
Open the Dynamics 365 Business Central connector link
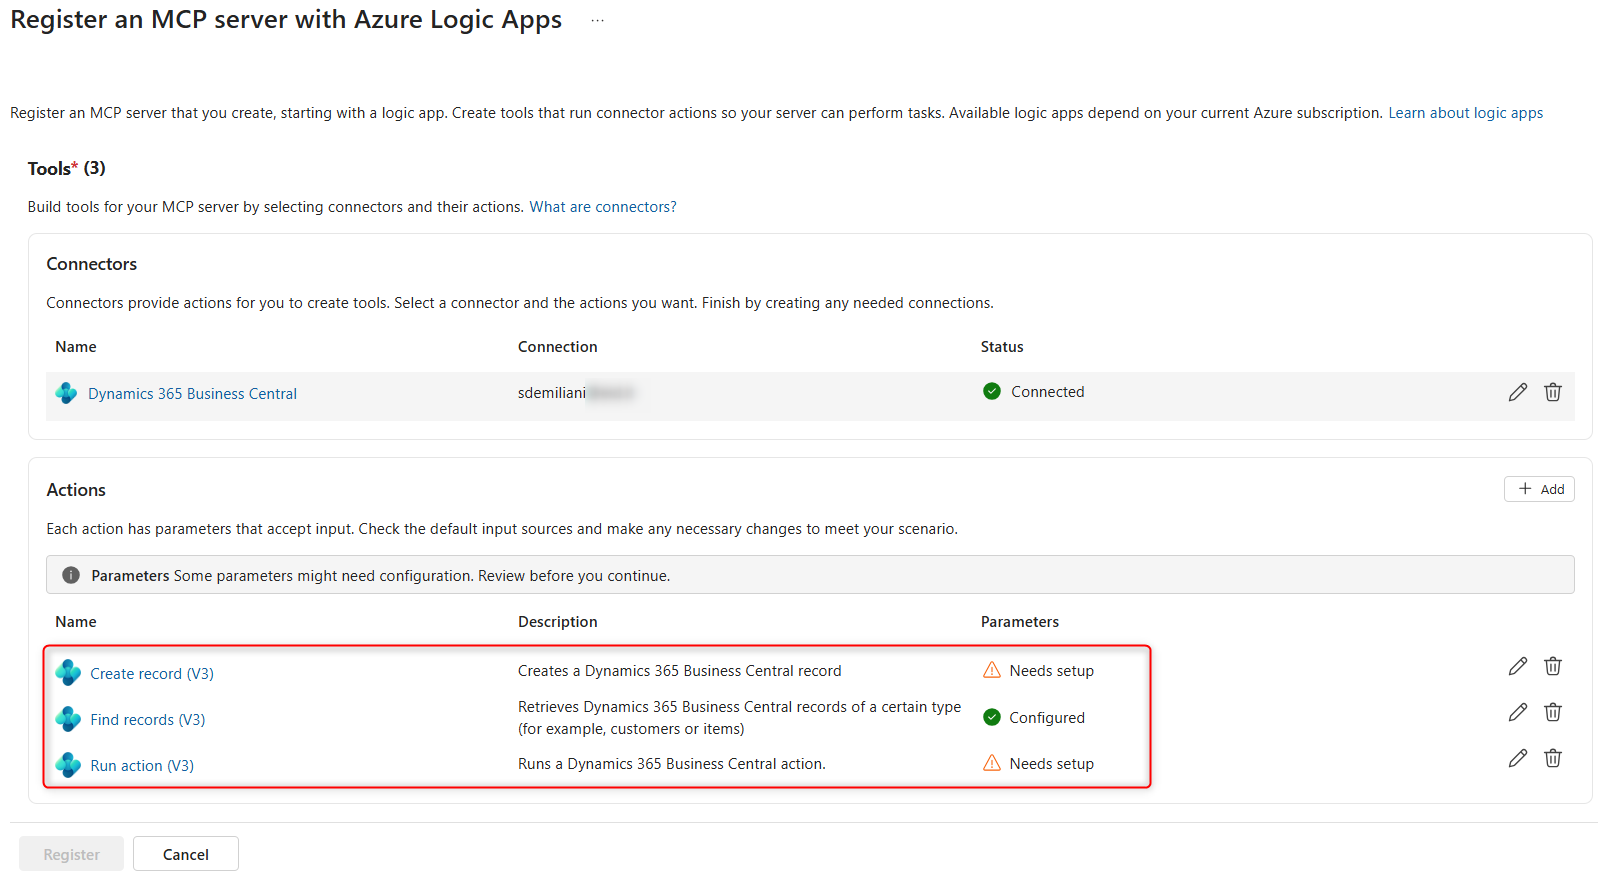(x=192, y=394)
